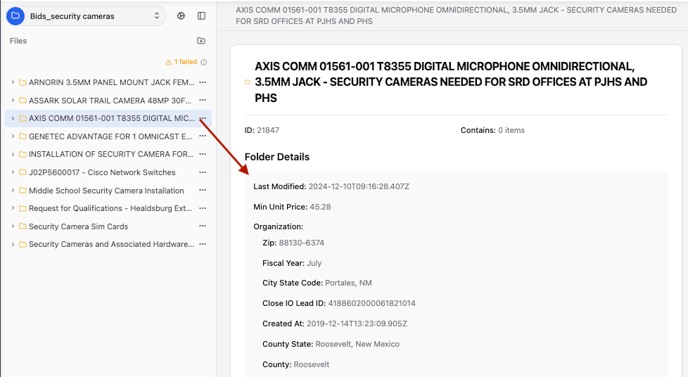Click the AXIS COMM 01561-001 detail title

coord(451,82)
